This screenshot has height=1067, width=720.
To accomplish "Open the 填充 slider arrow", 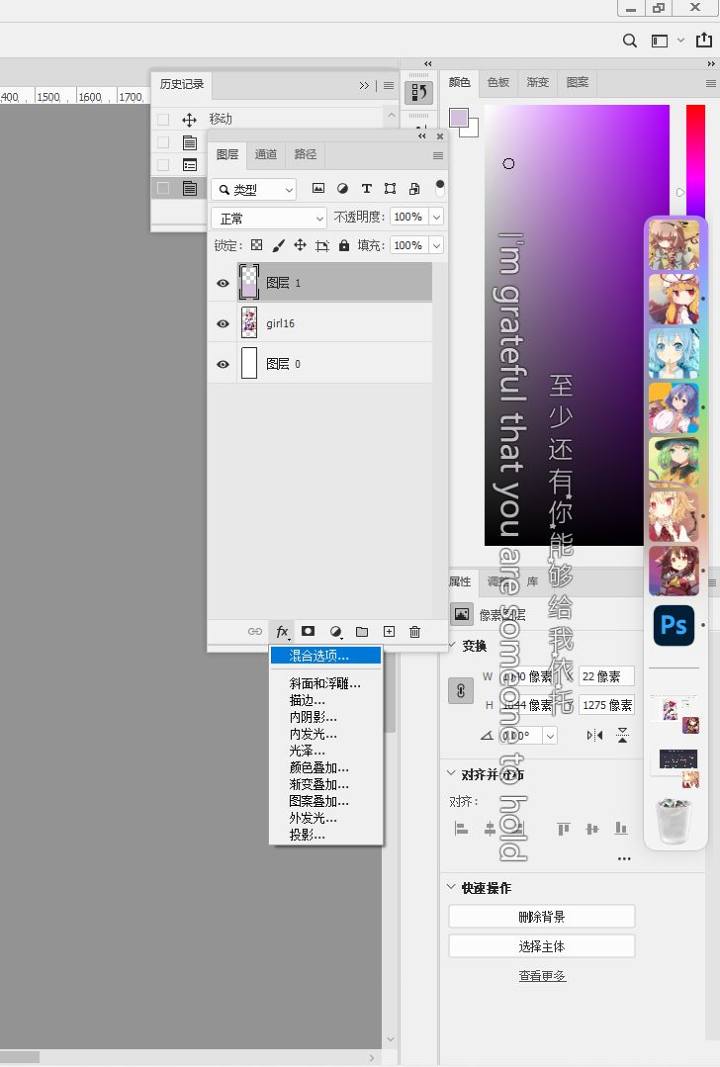I will (x=436, y=245).
